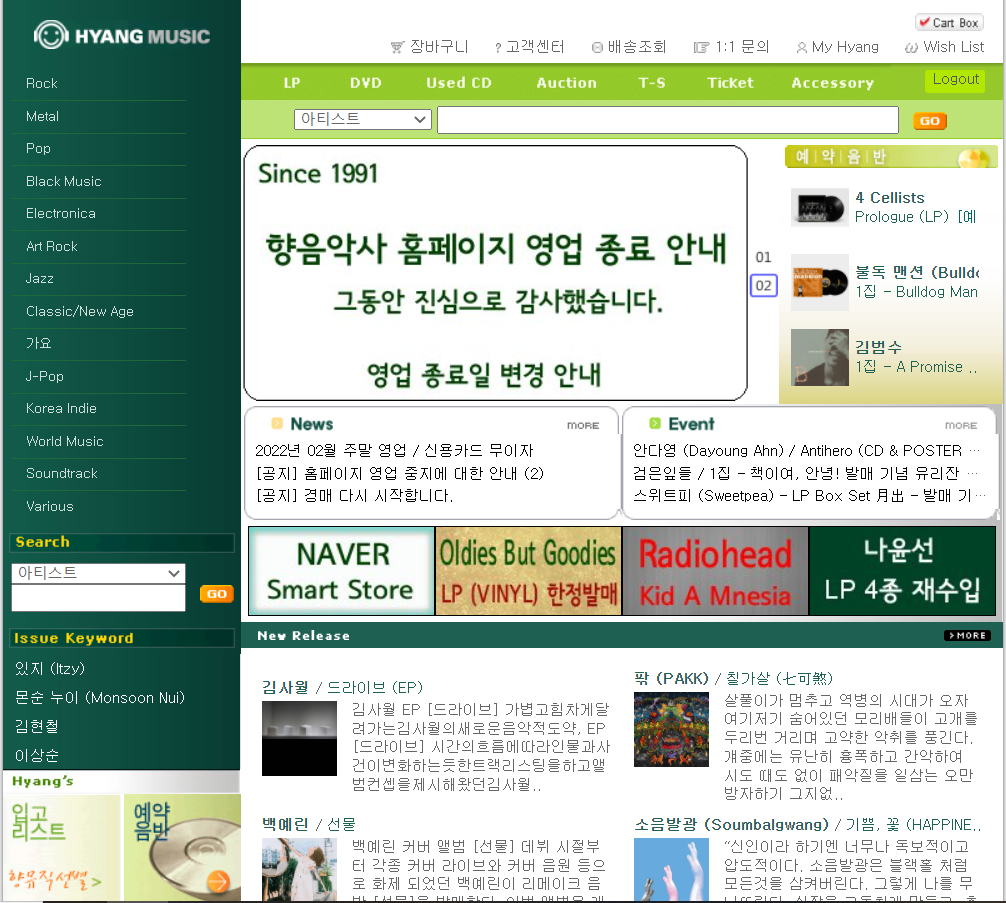Focus the top search text field
Viewport: 1006px width, 903px height.
point(667,120)
